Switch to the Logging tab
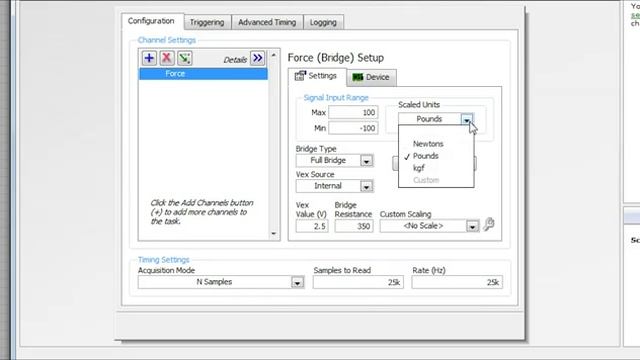The image size is (640, 360). [x=323, y=22]
